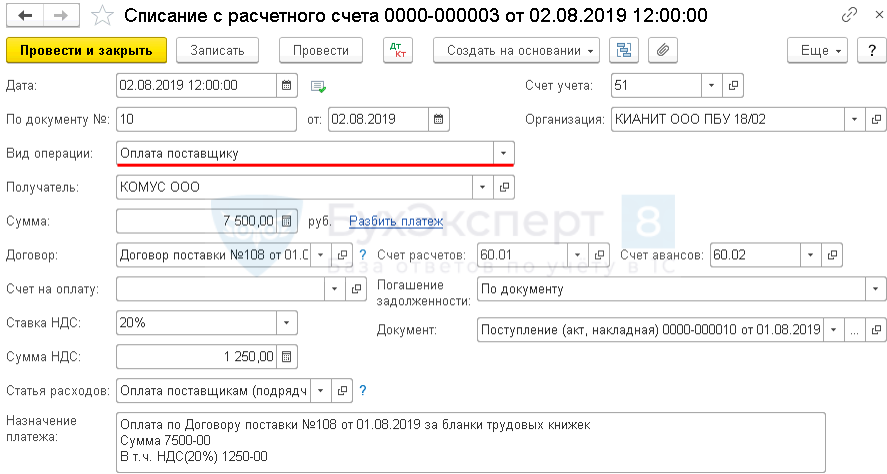Screen dimensions: 887x474
Task: Close the document form with X
Action: [x=877, y=15]
